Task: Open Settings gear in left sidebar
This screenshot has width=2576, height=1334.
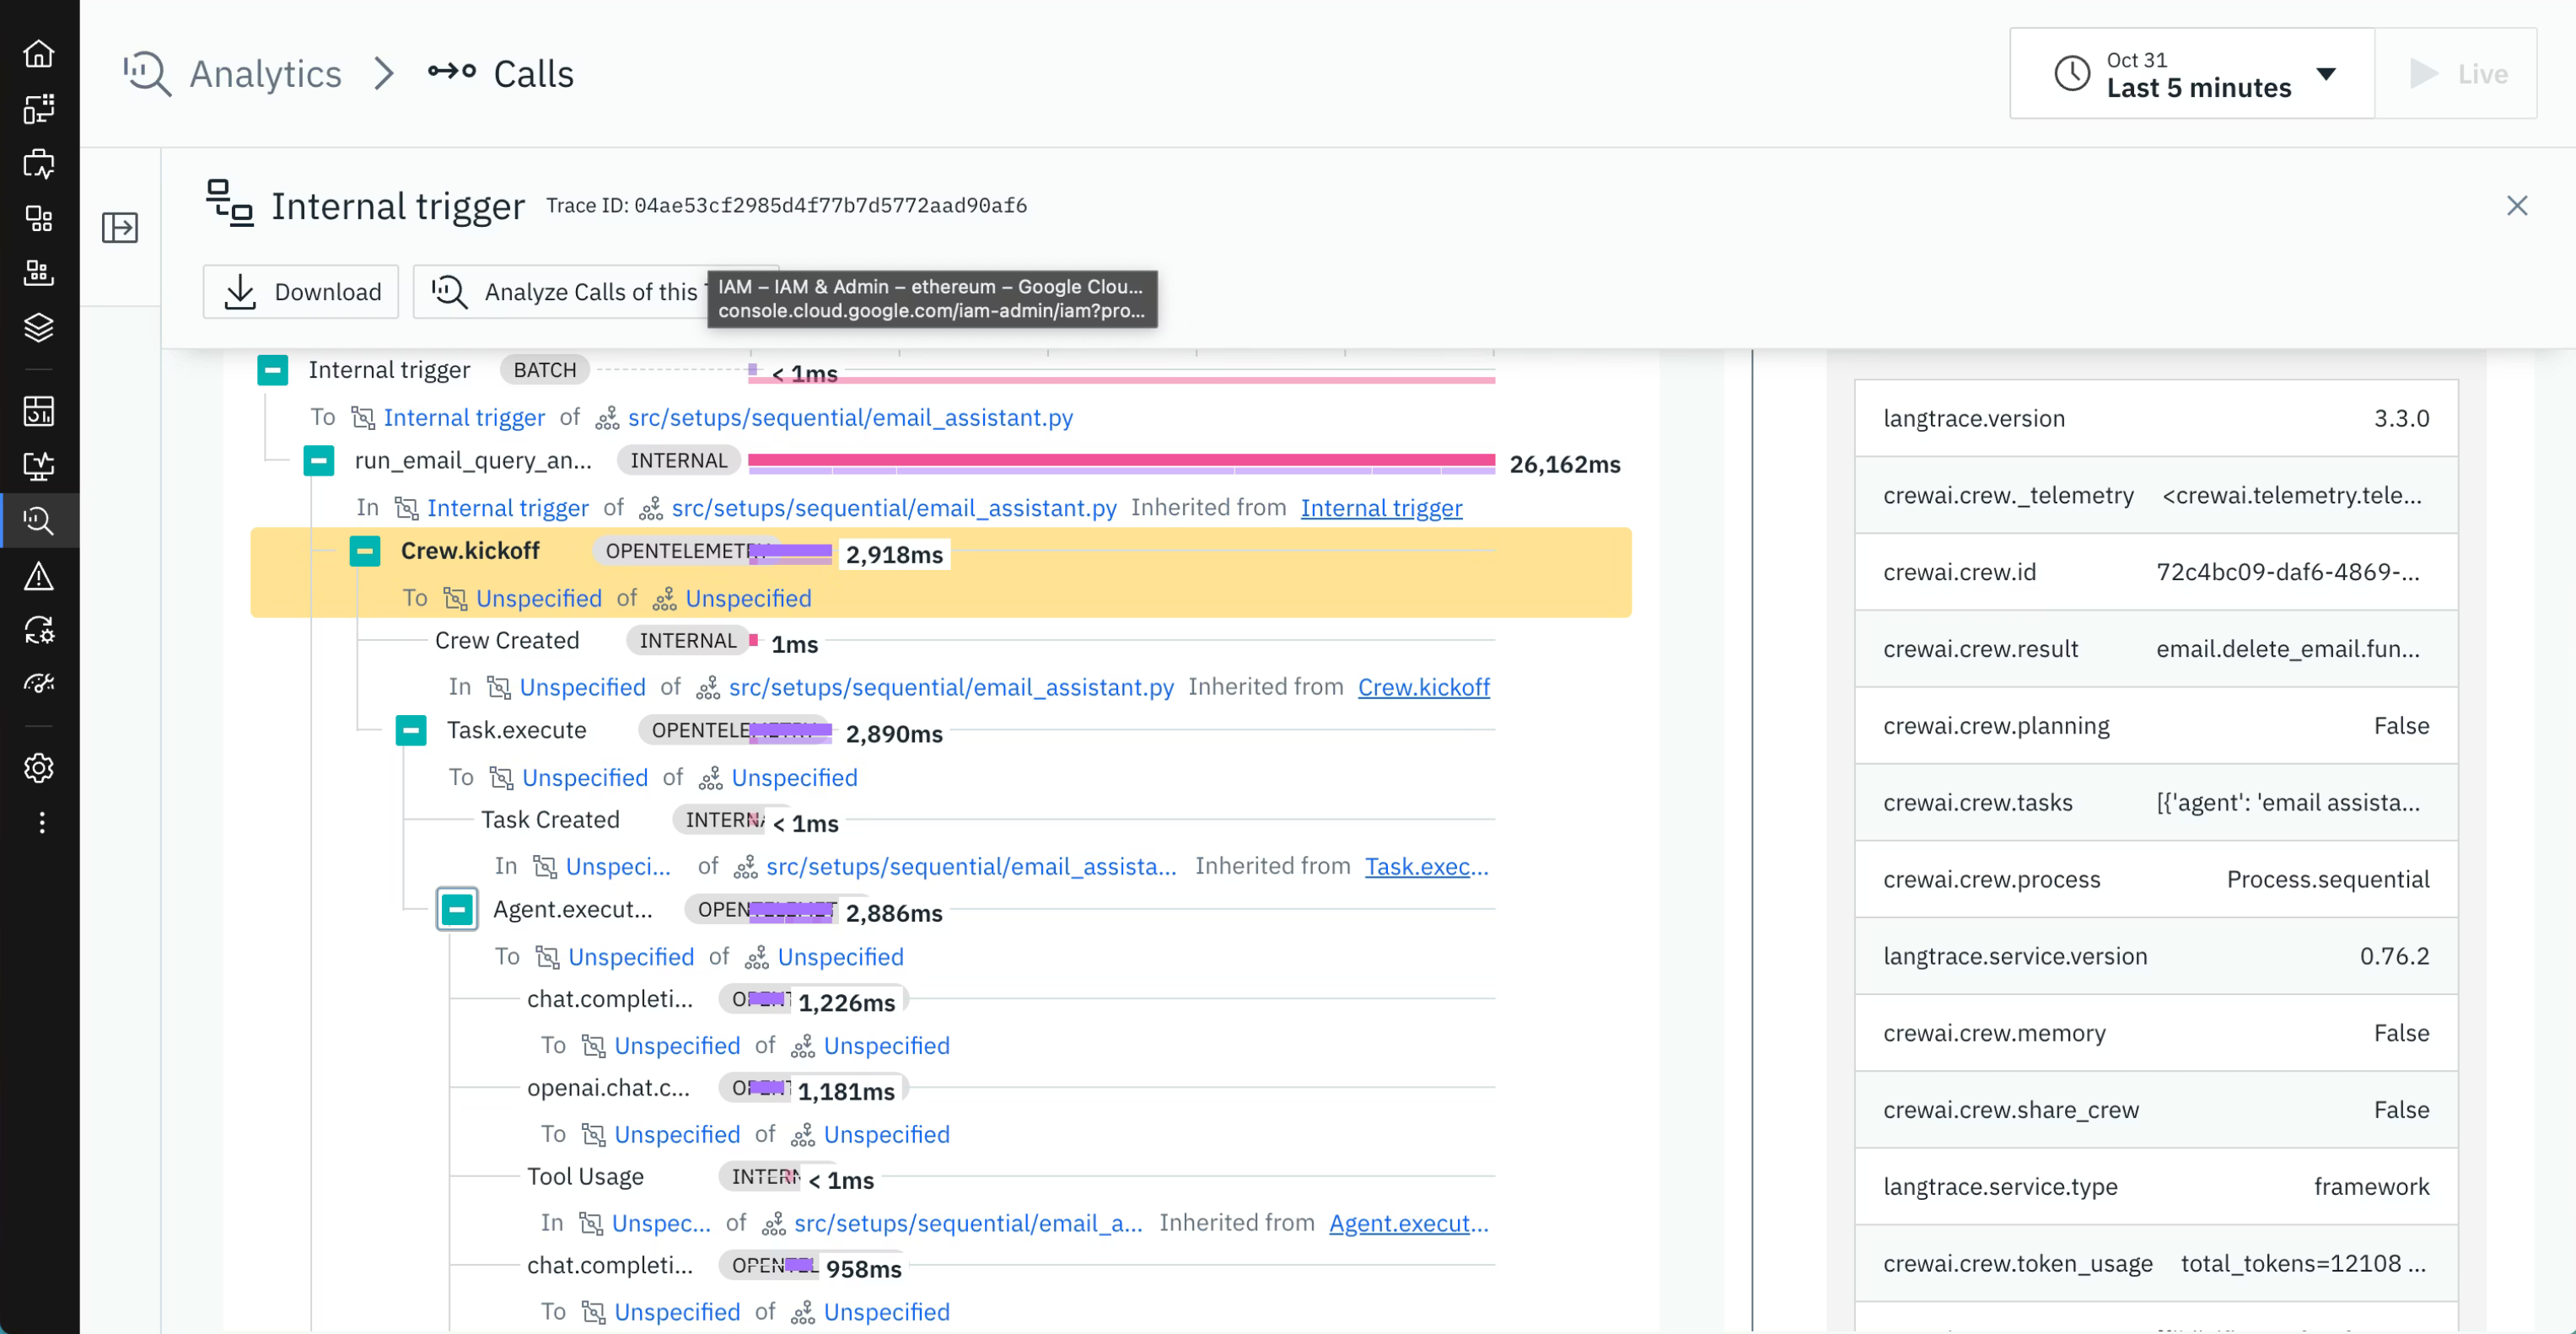Action: pos(39,768)
